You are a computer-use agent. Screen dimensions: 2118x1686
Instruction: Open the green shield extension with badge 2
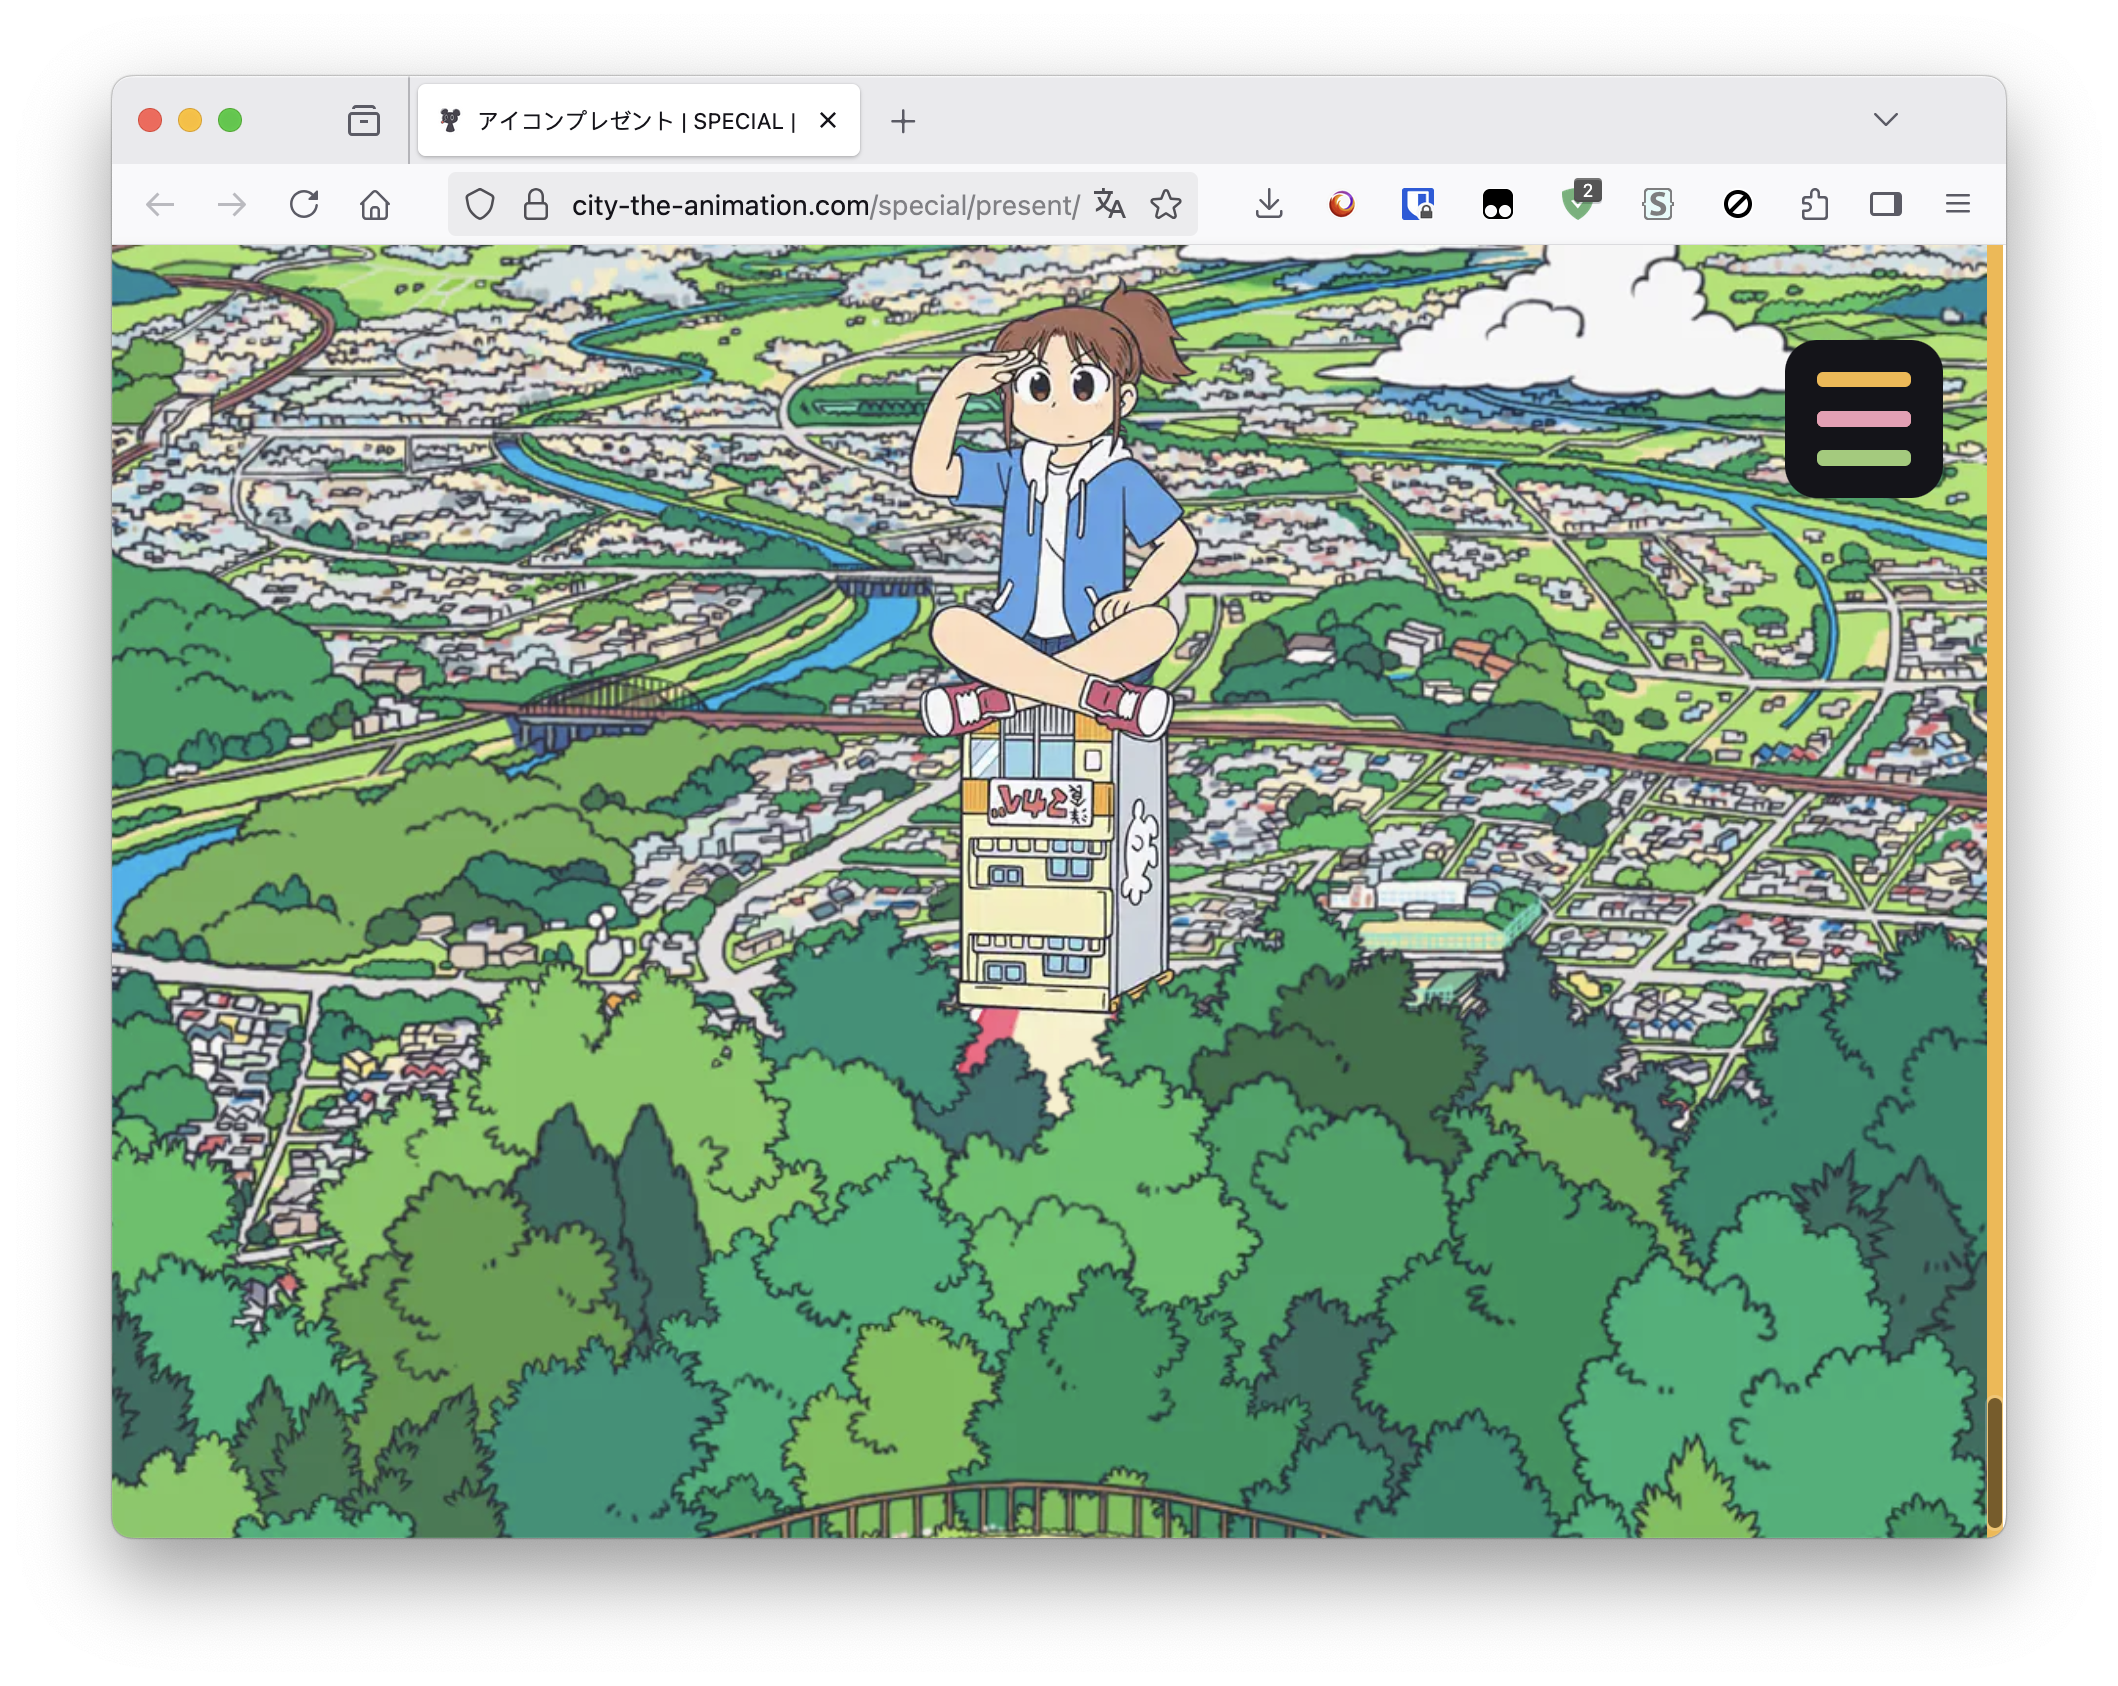pyautogui.click(x=1580, y=201)
